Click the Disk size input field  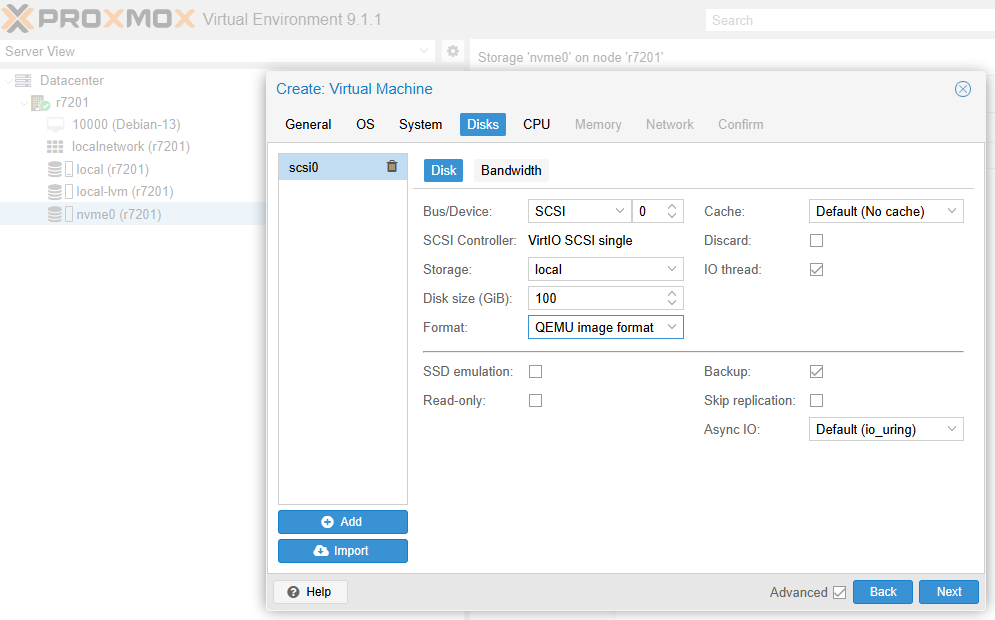[595, 298]
